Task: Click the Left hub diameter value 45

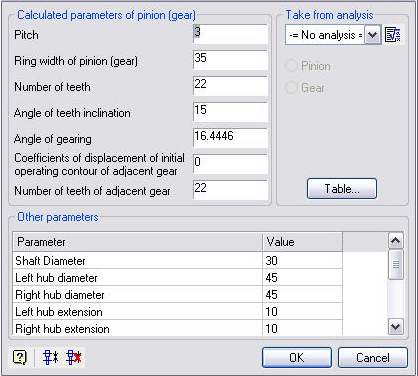Action: [x=302, y=277]
